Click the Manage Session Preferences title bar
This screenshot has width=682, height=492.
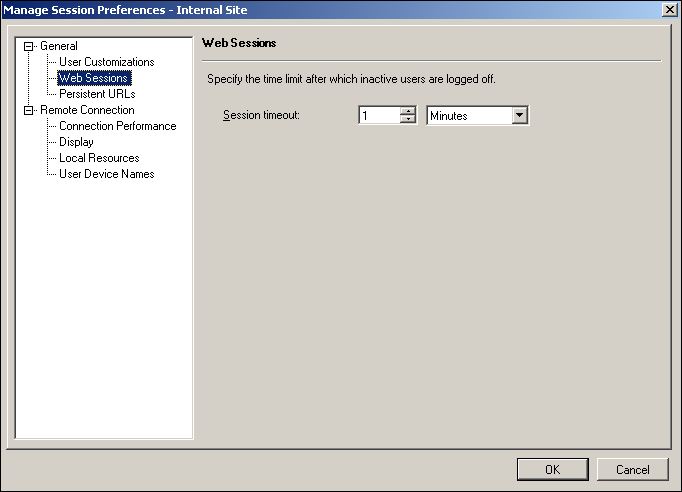(300, 9)
